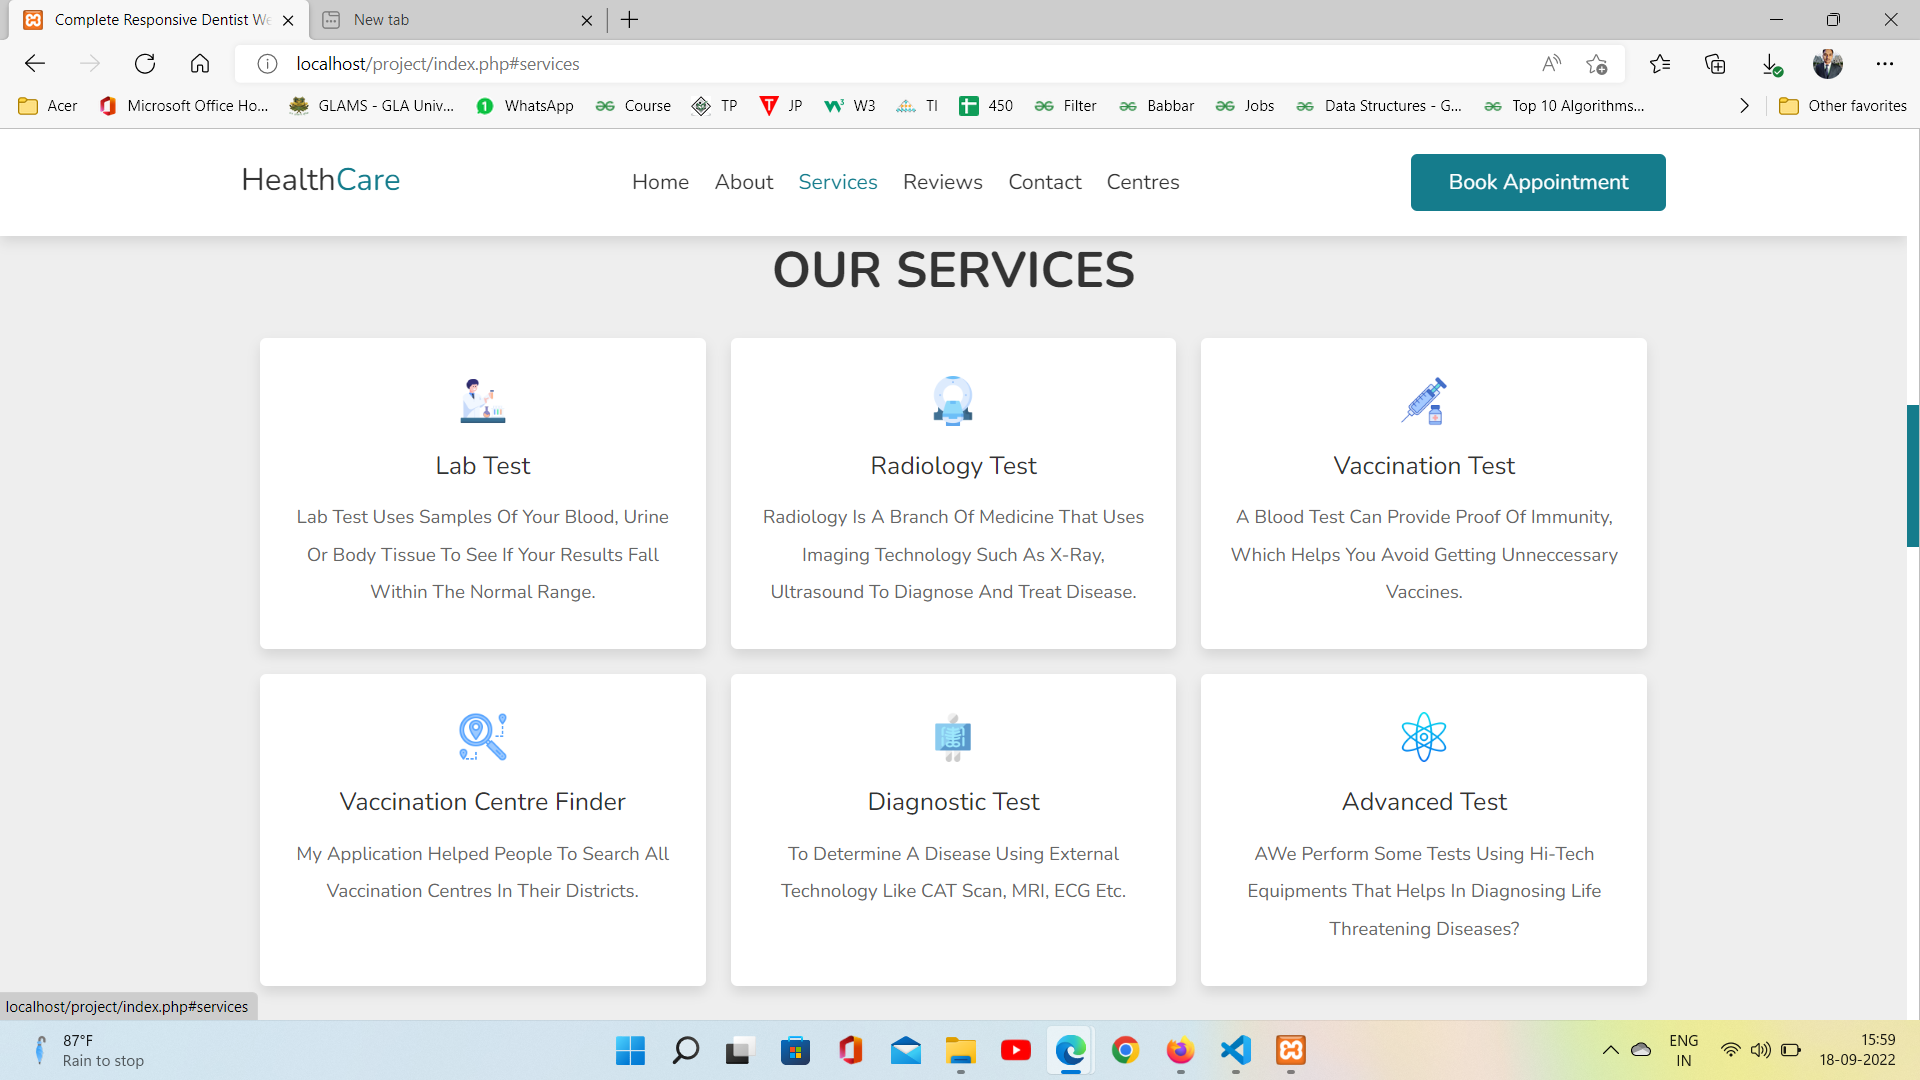Open the WhatsApp bookmark from favorites bar
The image size is (1920, 1080).
tap(524, 105)
